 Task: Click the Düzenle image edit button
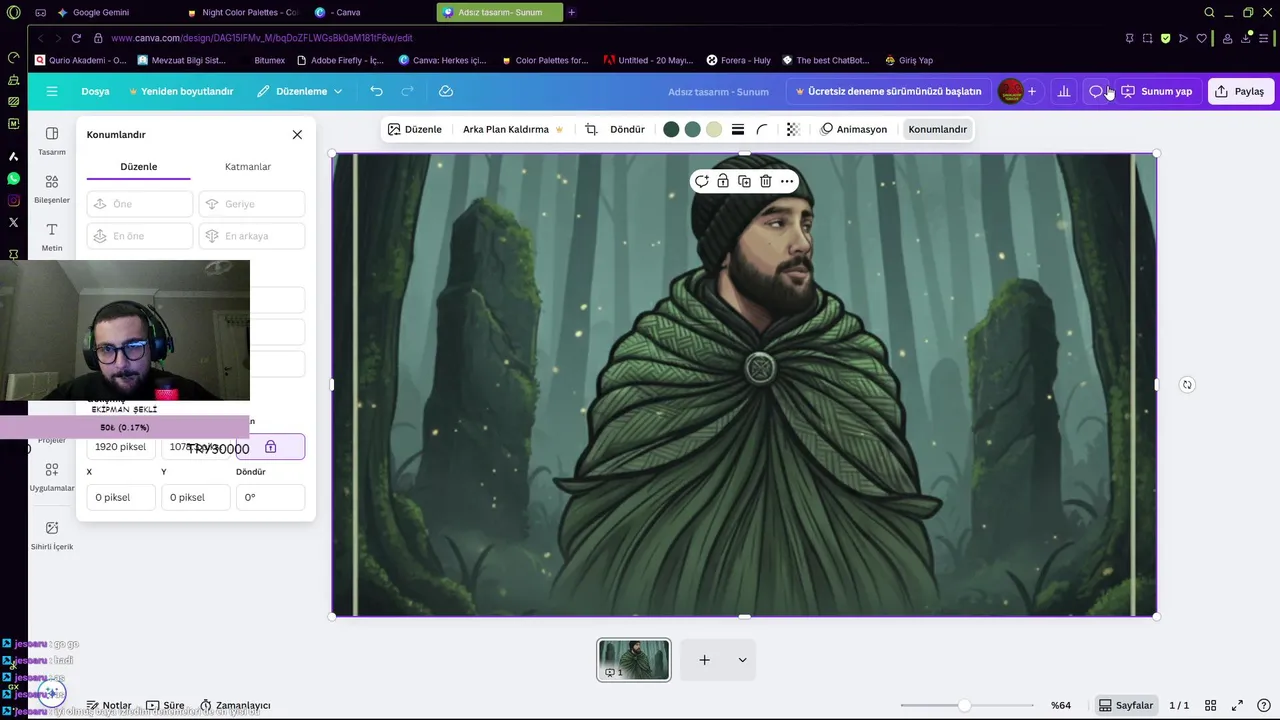(415, 129)
